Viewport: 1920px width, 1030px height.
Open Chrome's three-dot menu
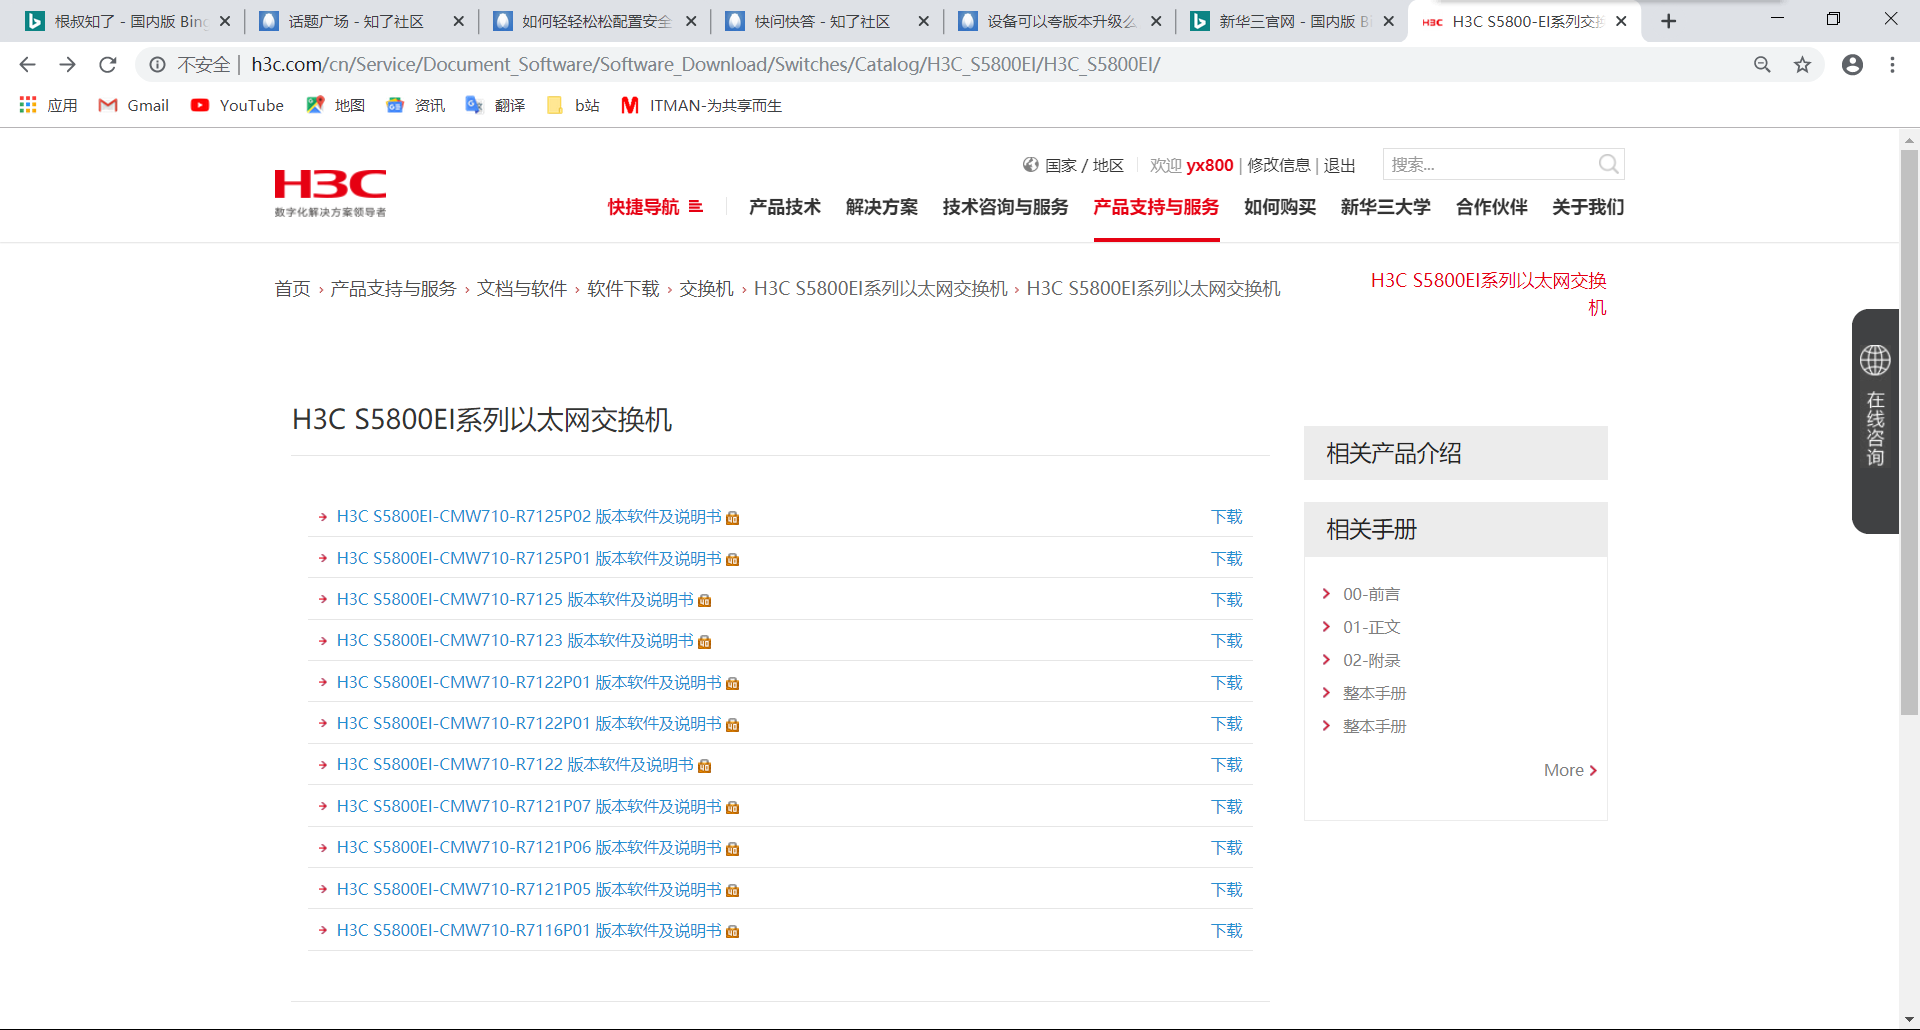click(x=1892, y=65)
